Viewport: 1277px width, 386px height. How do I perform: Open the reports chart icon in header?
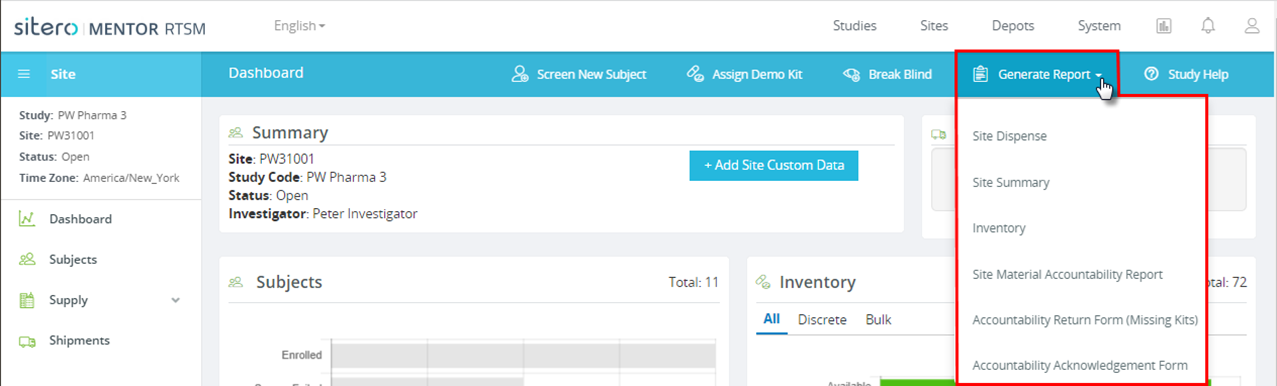coord(1164,26)
